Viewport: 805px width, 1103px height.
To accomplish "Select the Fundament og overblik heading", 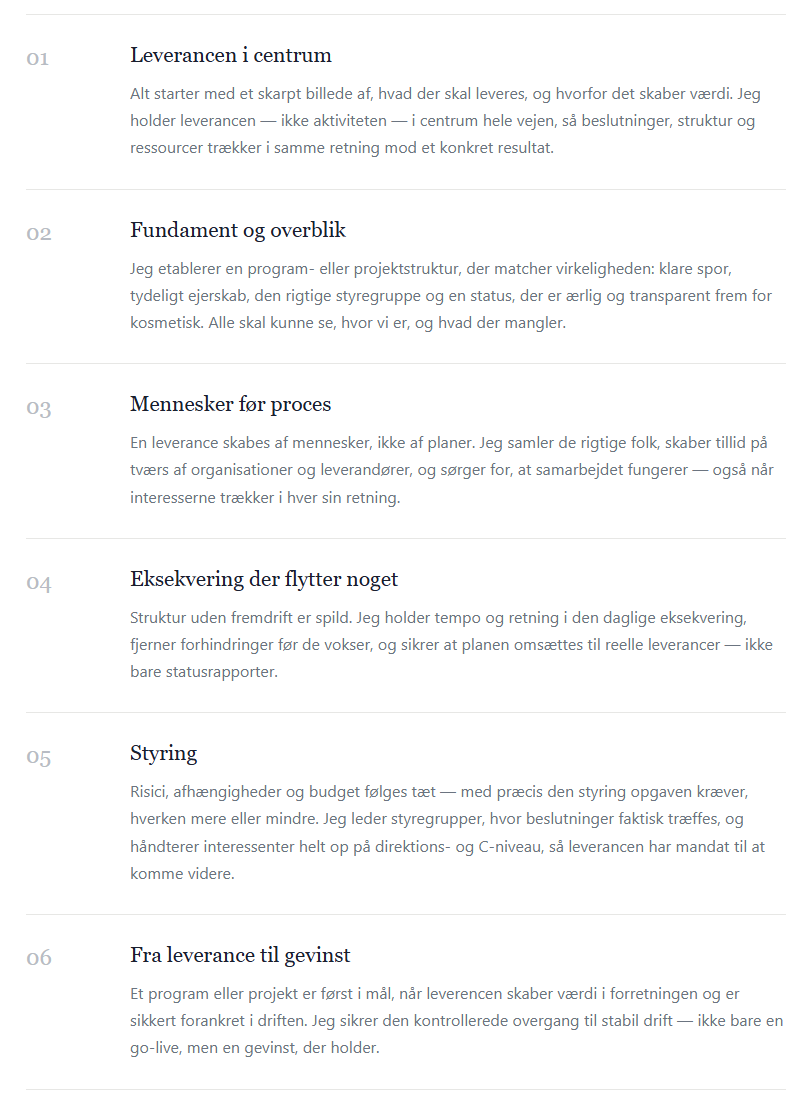I will point(238,230).
